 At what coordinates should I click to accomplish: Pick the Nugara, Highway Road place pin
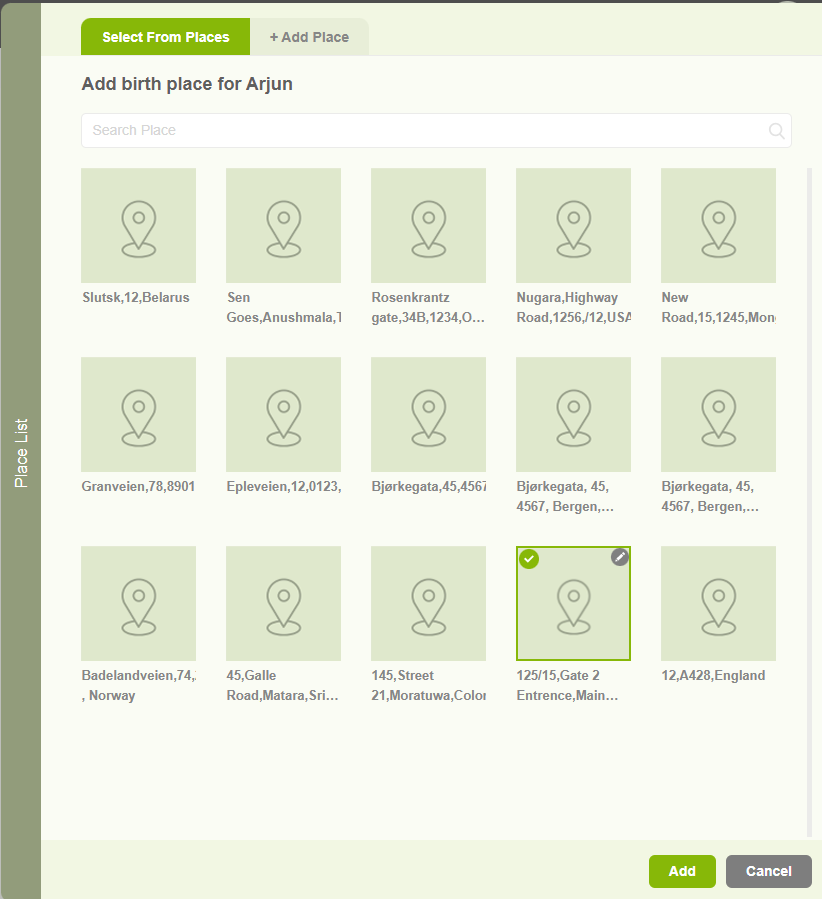pos(573,226)
